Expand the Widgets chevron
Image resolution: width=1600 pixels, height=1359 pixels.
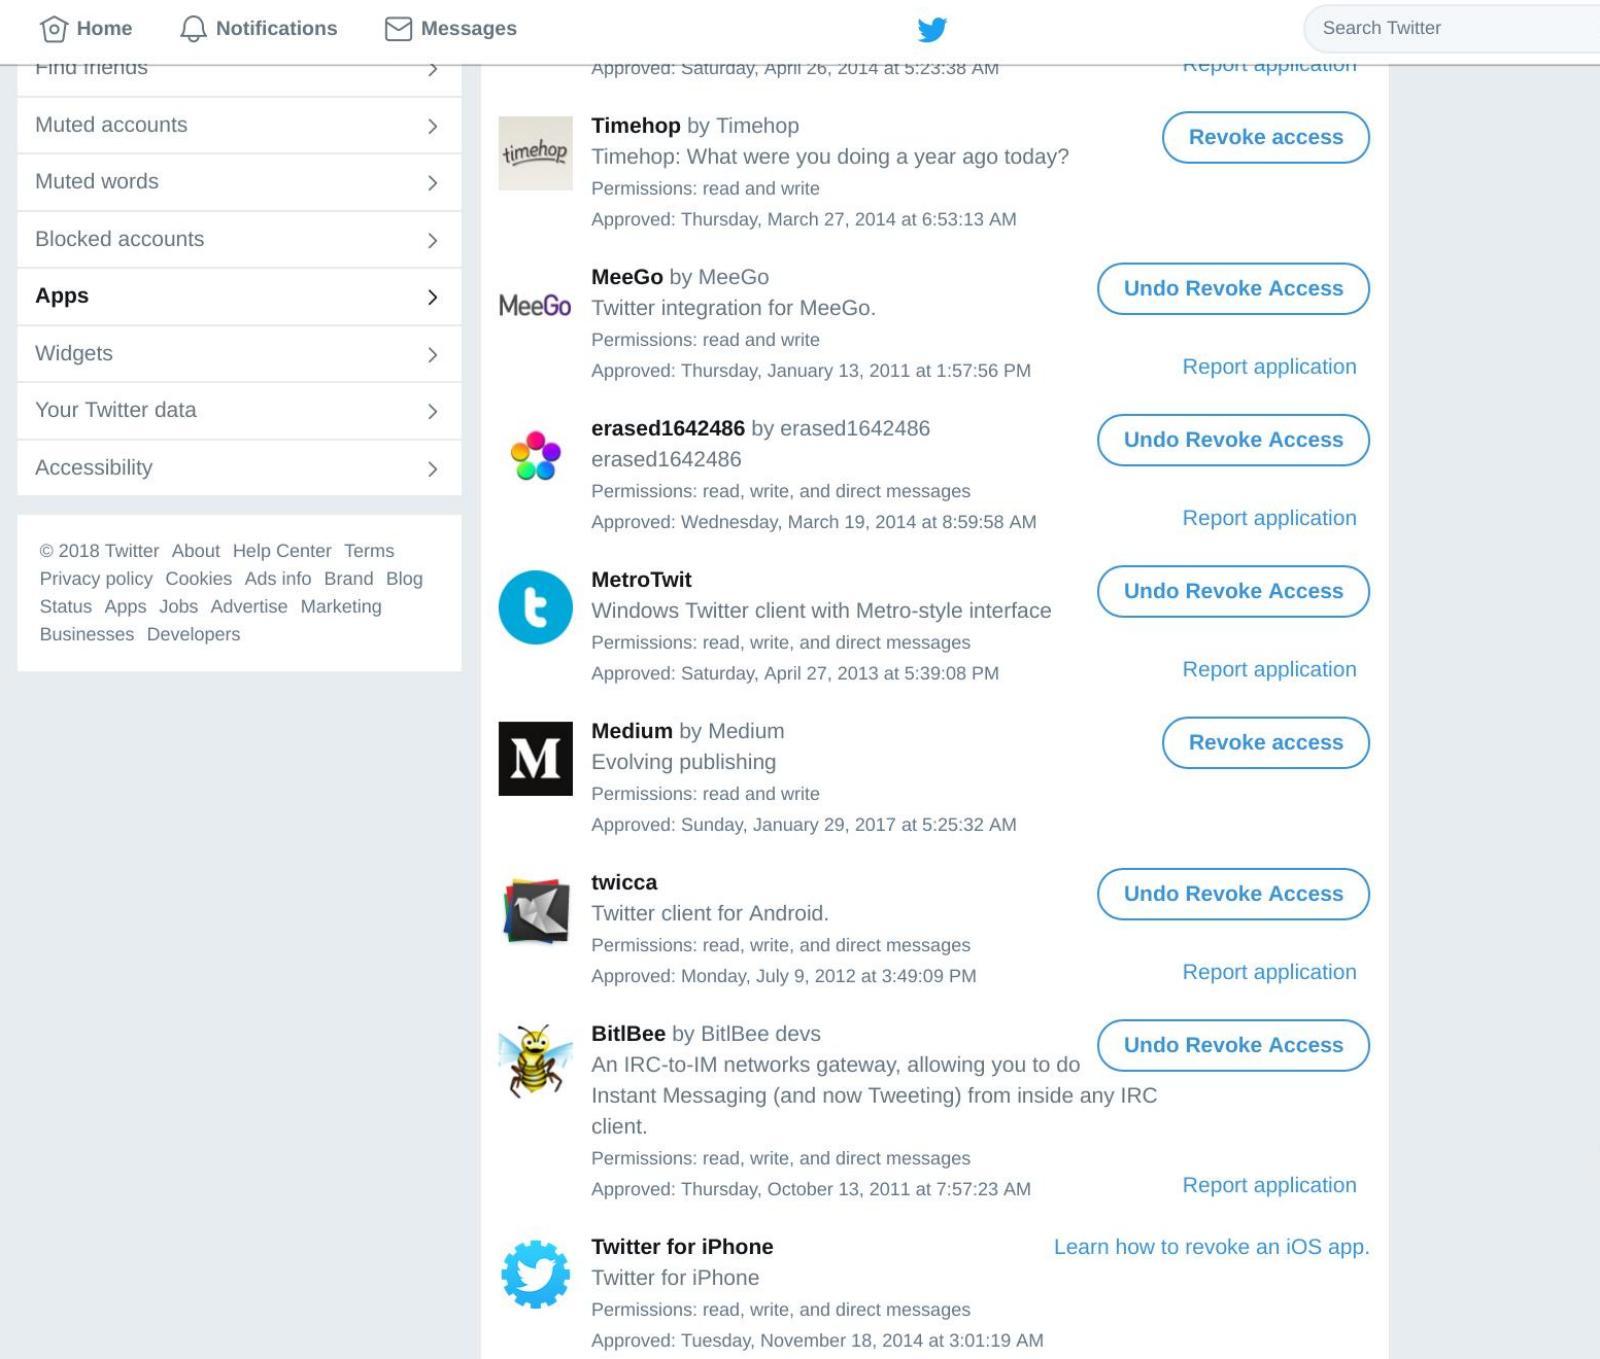[x=432, y=355]
